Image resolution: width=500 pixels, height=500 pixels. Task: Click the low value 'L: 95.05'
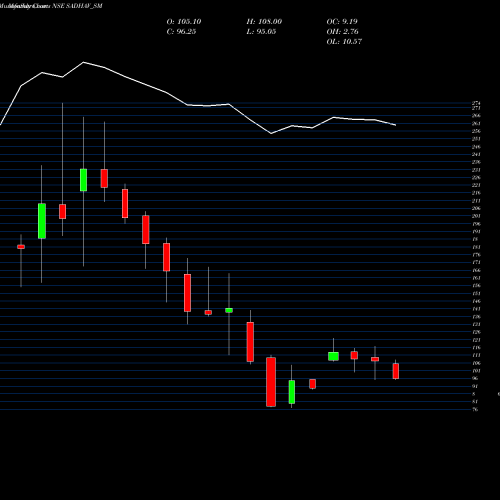[x=261, y=32]
